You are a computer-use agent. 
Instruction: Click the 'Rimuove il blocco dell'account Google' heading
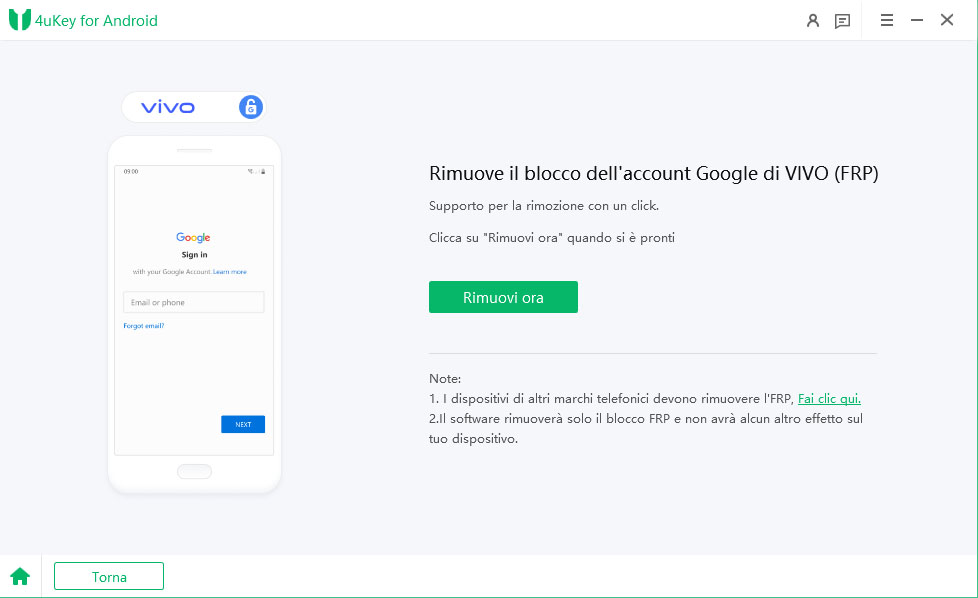point(653,173)
